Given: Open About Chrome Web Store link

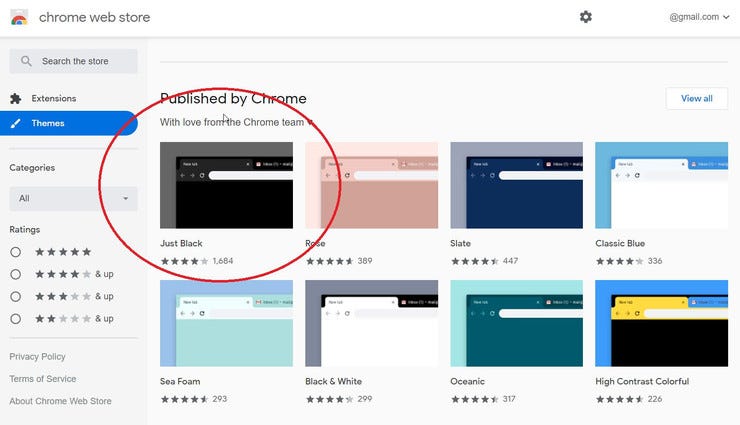Looking at the screenshot, I should coord(60,401).
